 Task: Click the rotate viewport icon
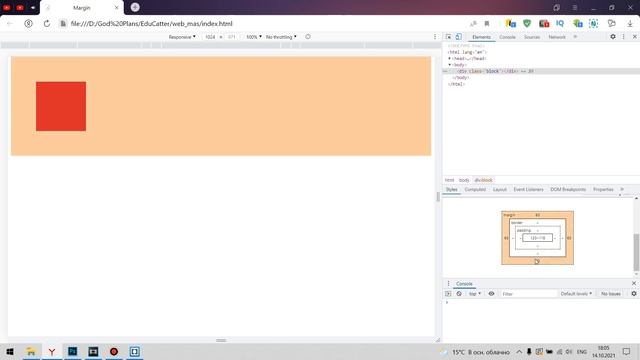point(308,37)
